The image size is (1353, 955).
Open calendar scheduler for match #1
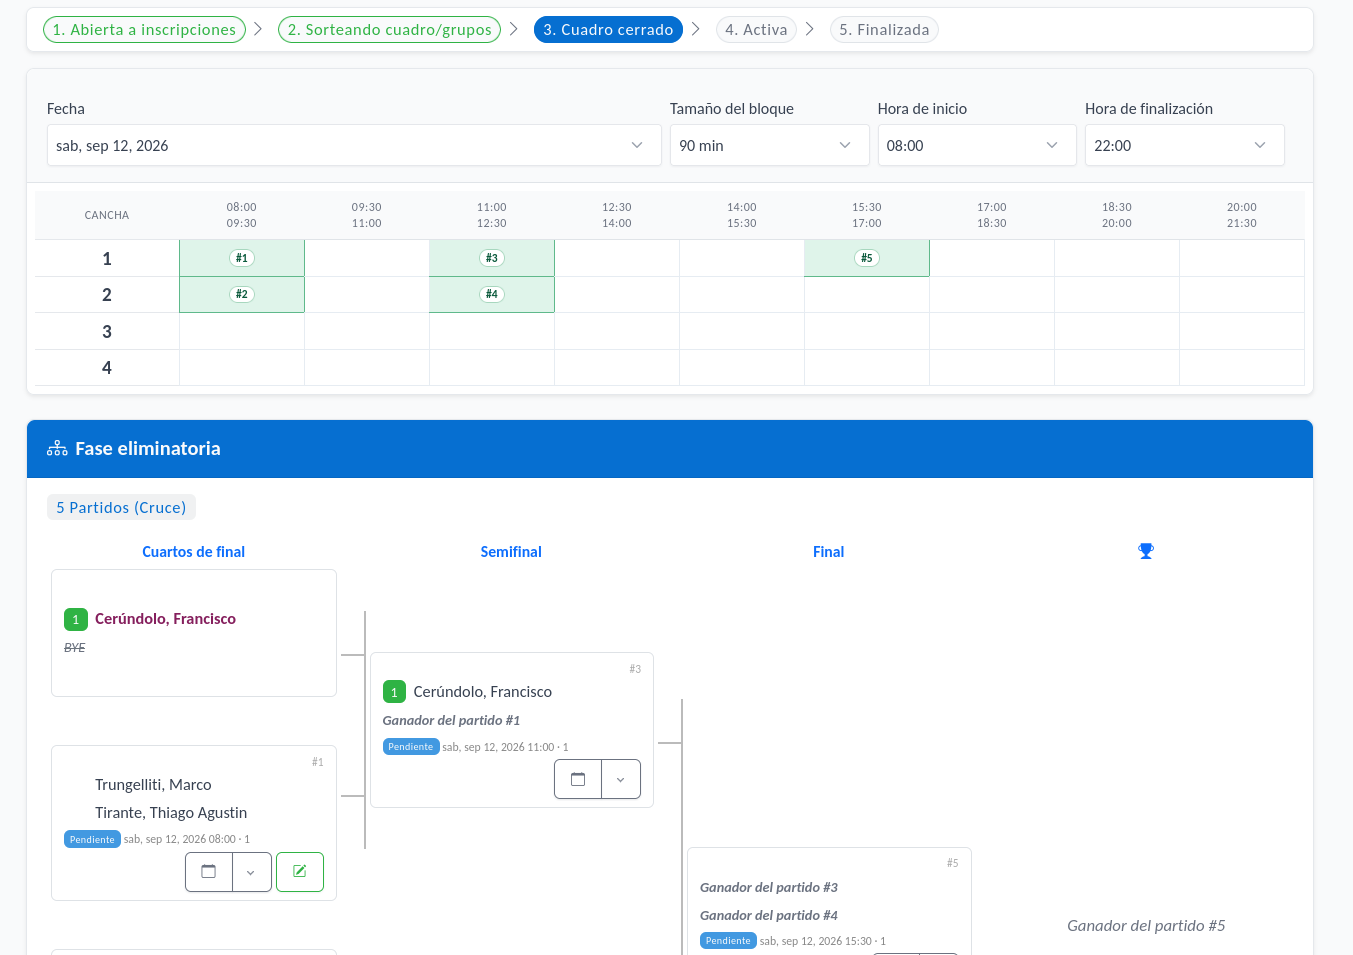click(x=209, y=872)
